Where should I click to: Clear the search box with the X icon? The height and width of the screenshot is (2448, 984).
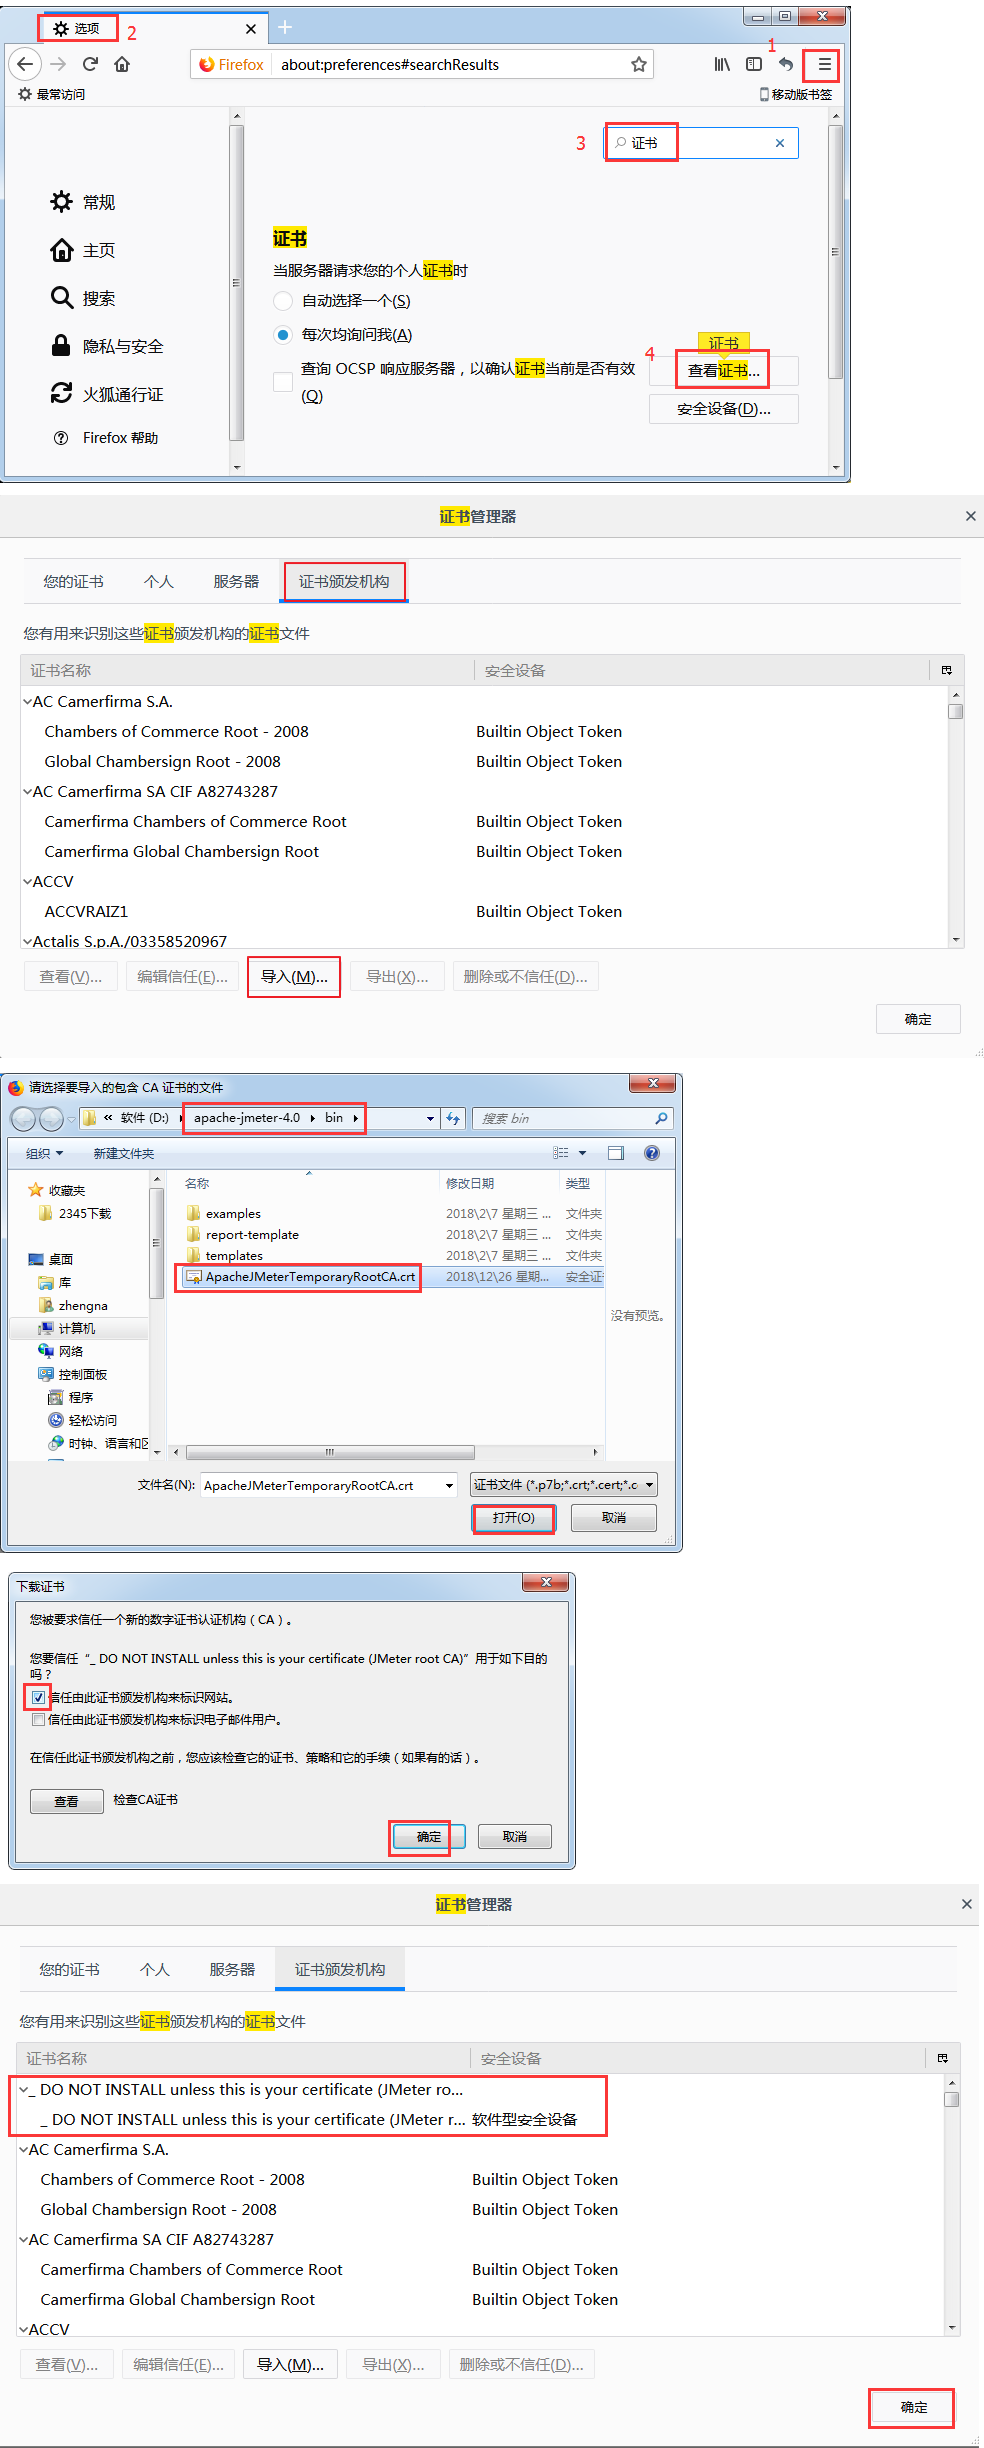coord(780,143)
